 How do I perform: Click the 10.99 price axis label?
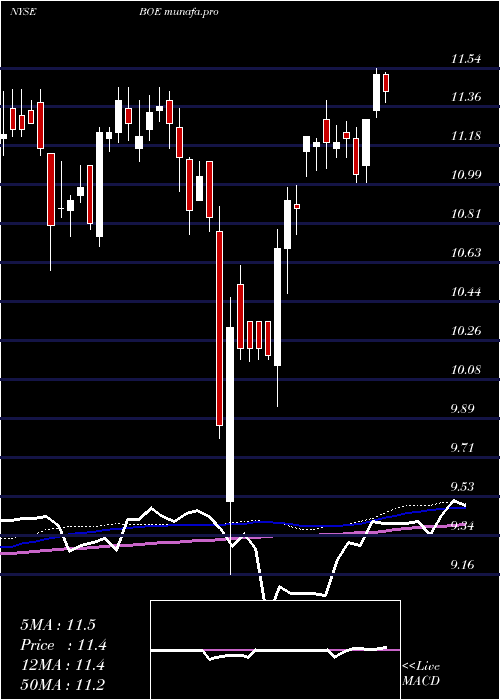(x=466, y=174)
